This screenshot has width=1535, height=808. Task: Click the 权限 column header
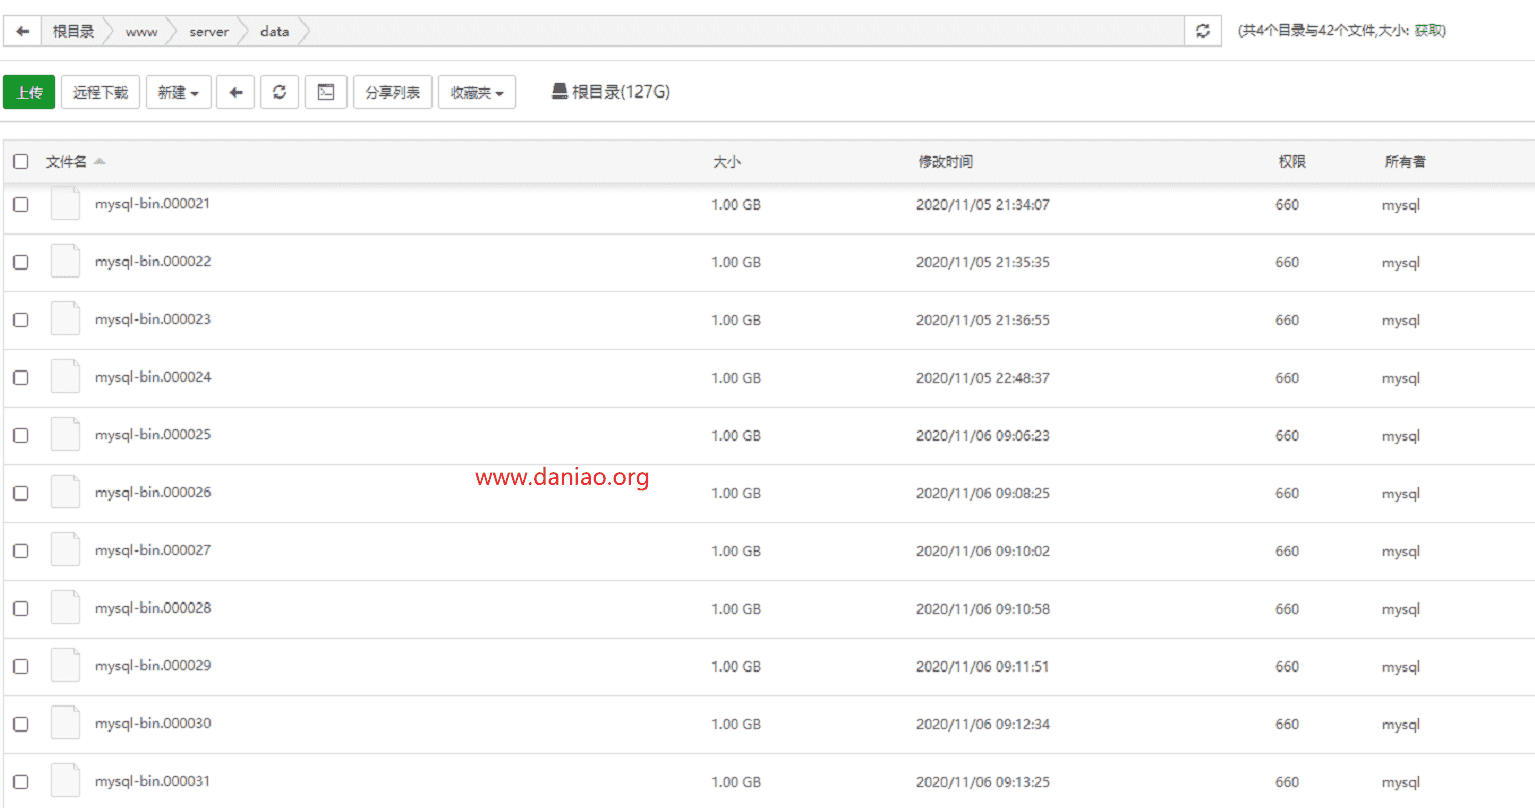pos(1292,161)
